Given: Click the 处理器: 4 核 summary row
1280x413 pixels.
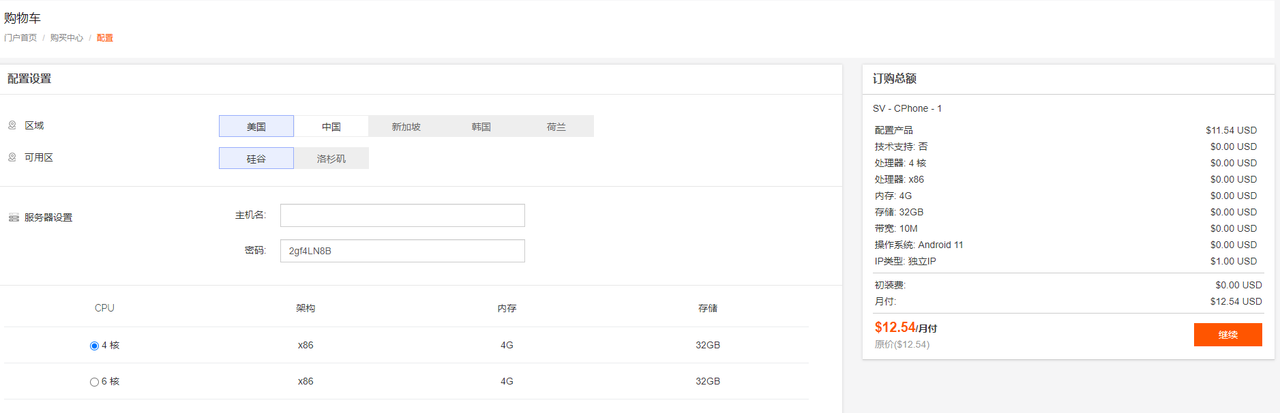Looking at the screenshot, I should (1065, 163).
